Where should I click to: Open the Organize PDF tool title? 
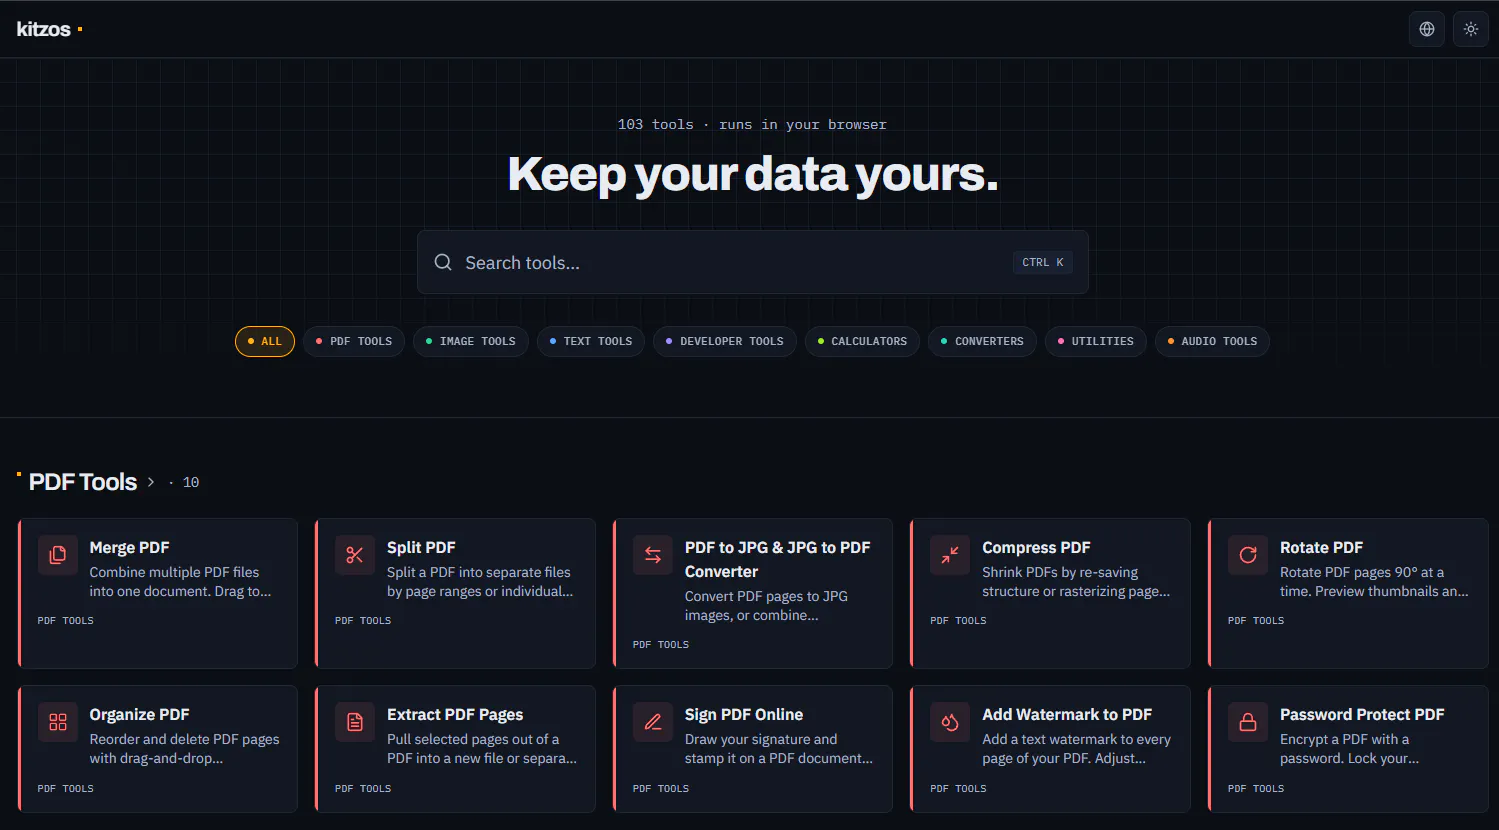tap(139, 715)
